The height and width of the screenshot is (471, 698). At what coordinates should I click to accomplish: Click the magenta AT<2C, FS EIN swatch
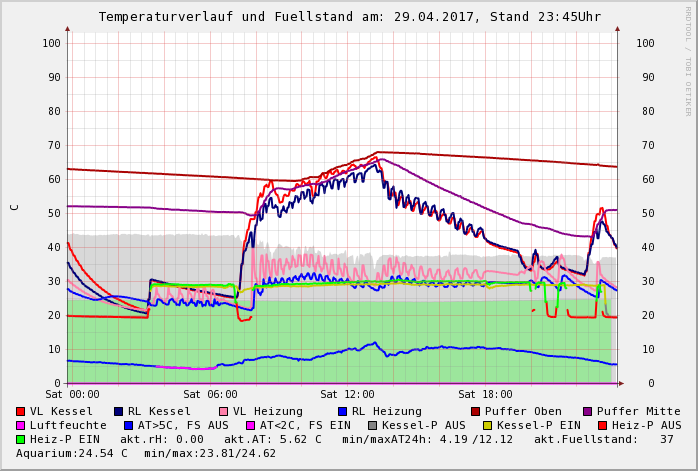250,425
